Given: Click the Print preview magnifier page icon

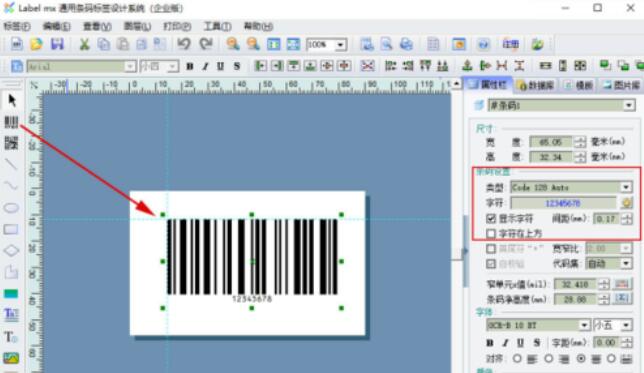Looking at the screenshot, I should [386, 44].
